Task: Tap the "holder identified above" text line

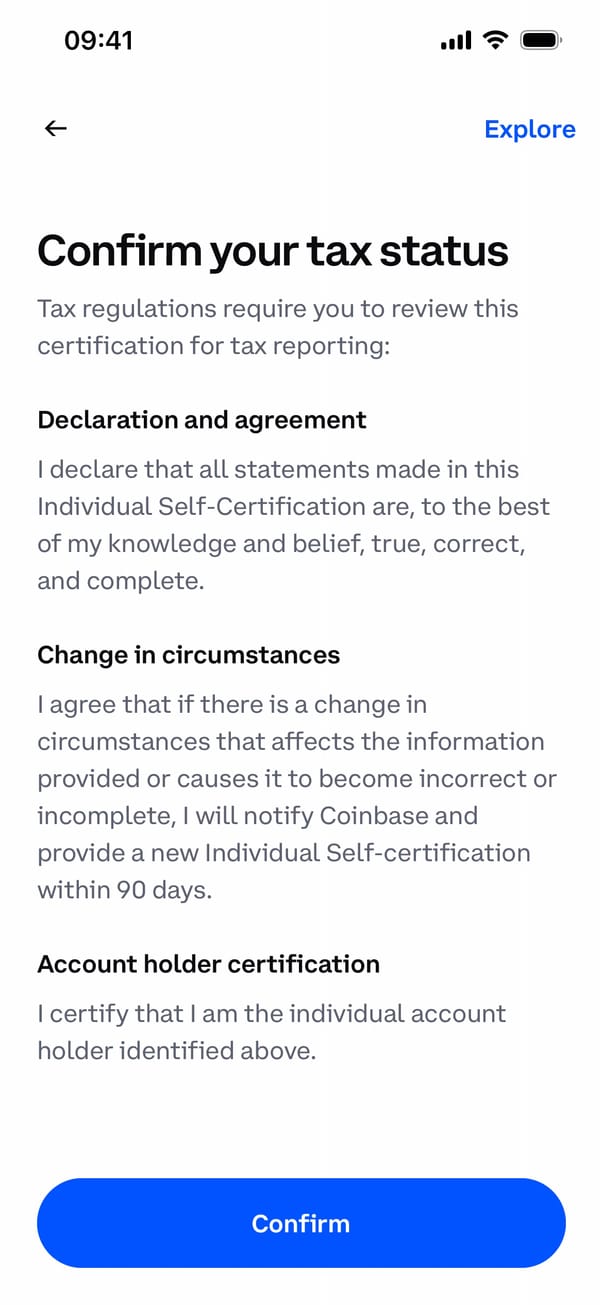Action: (177, 1051)
